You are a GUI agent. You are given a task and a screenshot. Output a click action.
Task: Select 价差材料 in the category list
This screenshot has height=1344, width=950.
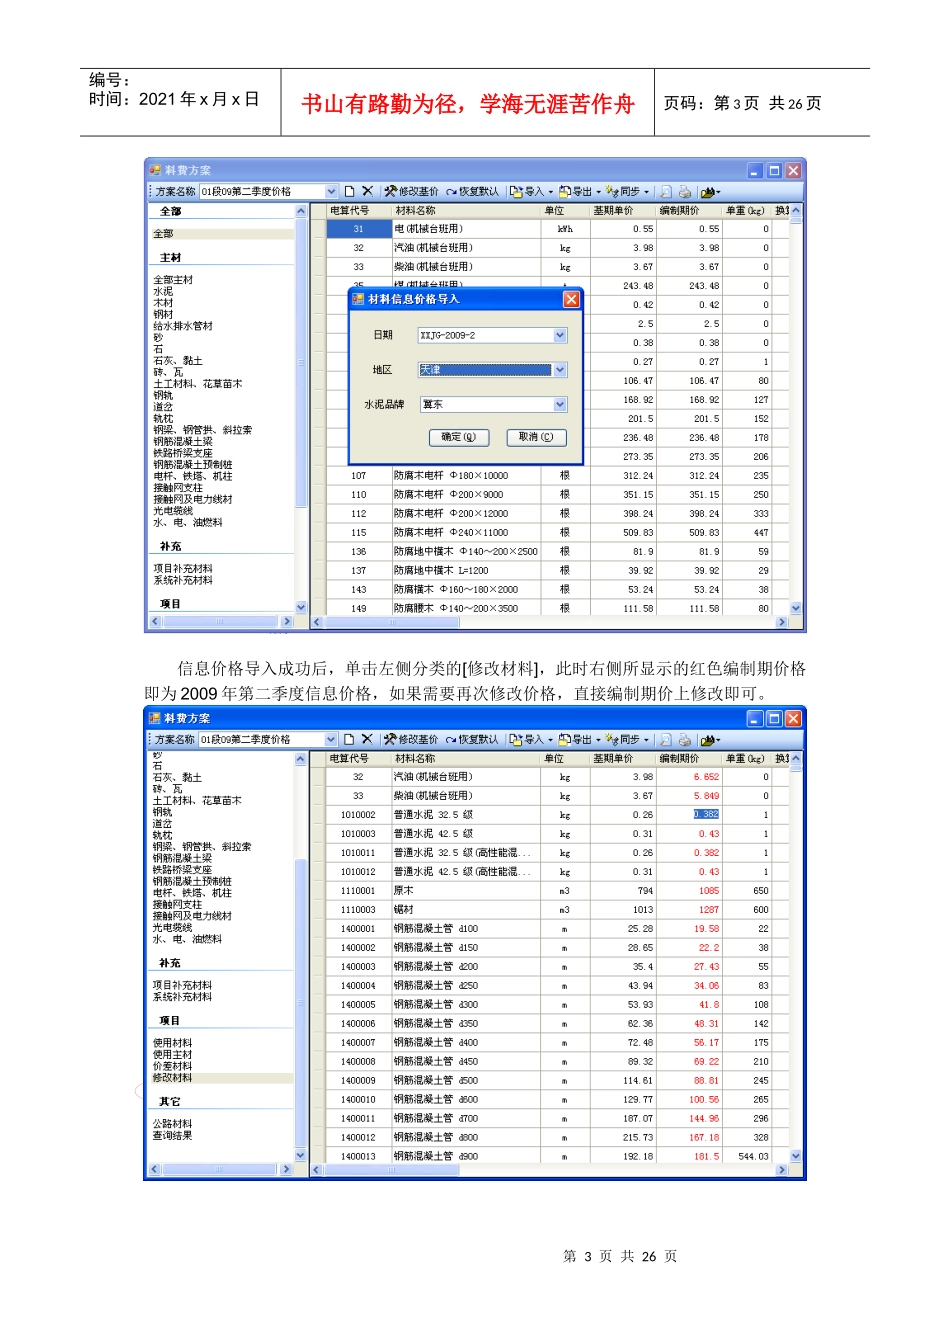coord(172,1066)
